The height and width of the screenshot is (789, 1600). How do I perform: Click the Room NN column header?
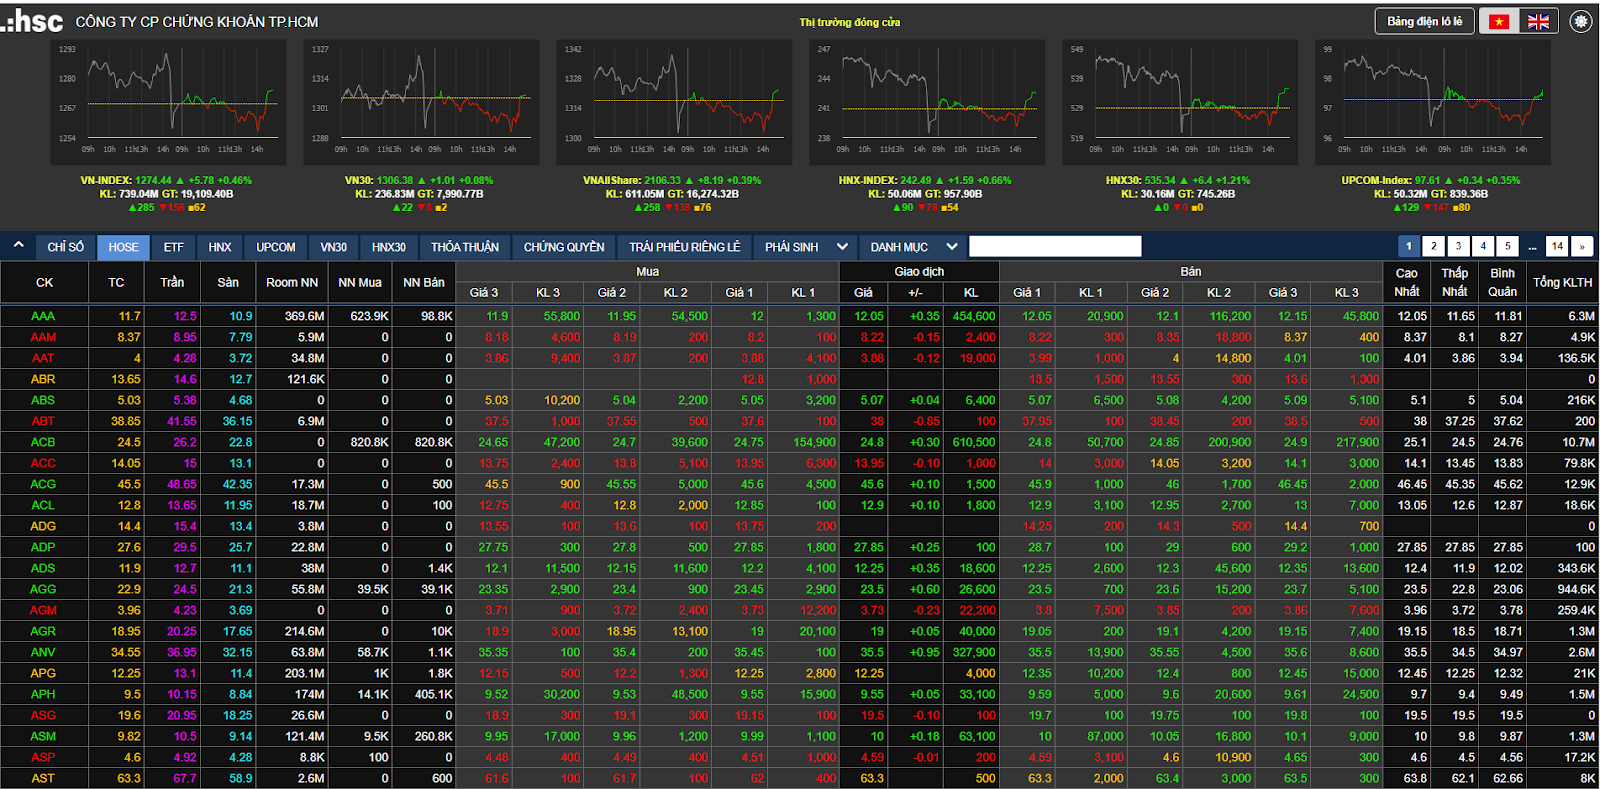tap(292, 283)
